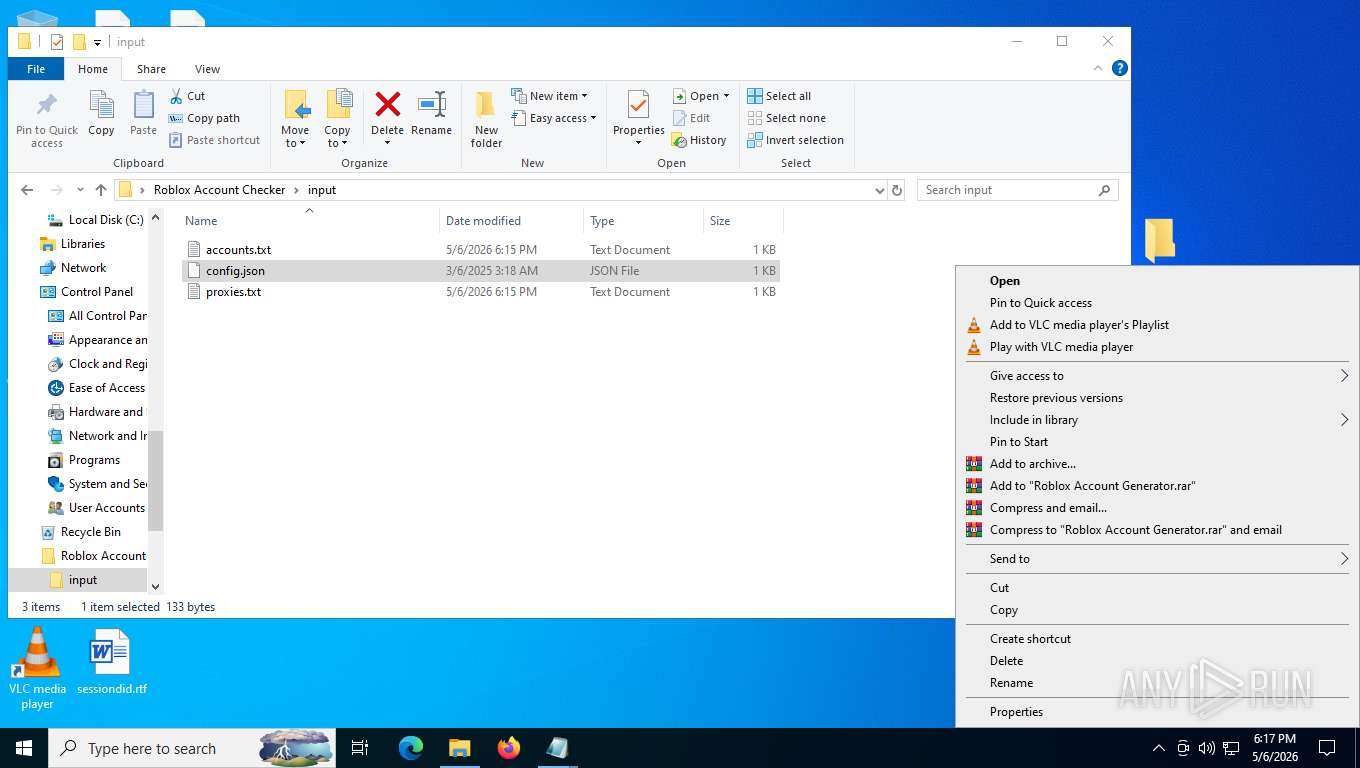Click the Paste clipboard icon in ribbon
Screen dimensions: 1360x768
click(x=143, y=114)
